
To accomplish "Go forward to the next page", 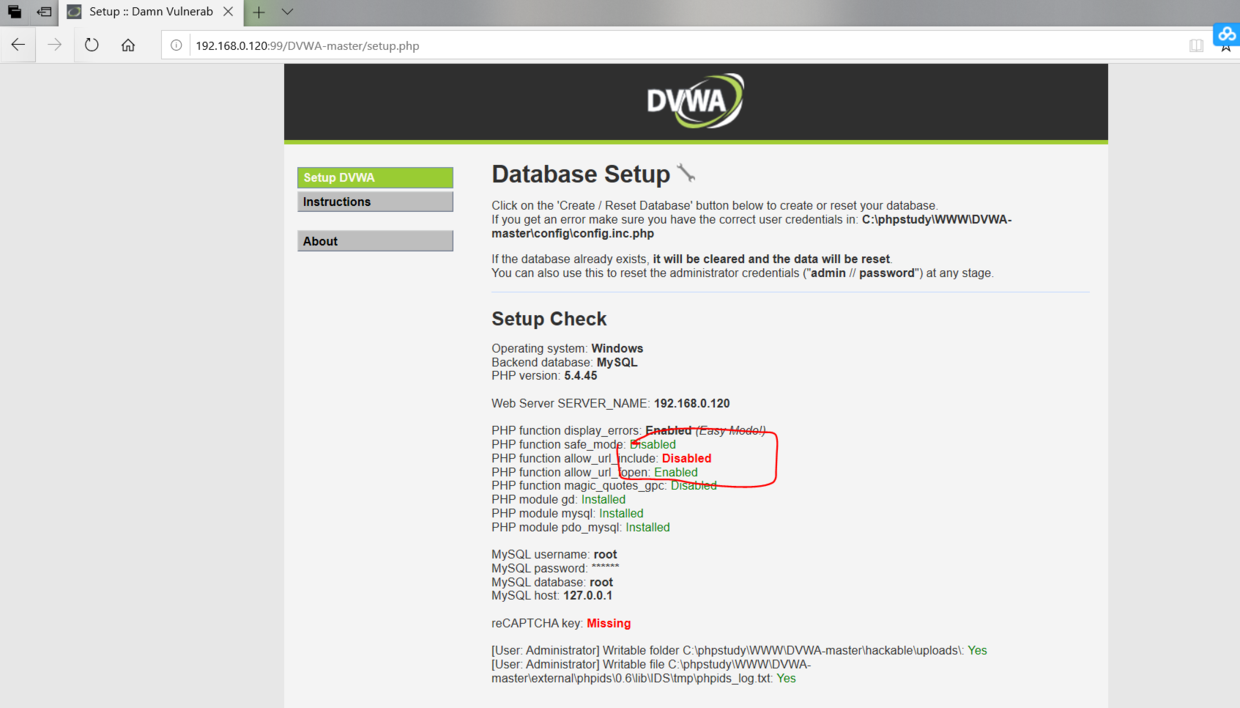I will (x=55, y=45).
